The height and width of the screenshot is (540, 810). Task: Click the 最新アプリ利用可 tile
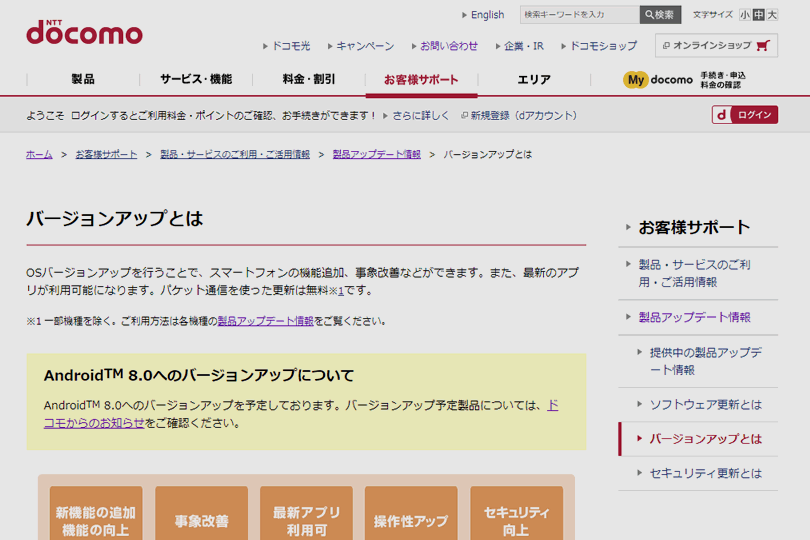(x=306, y=513)
